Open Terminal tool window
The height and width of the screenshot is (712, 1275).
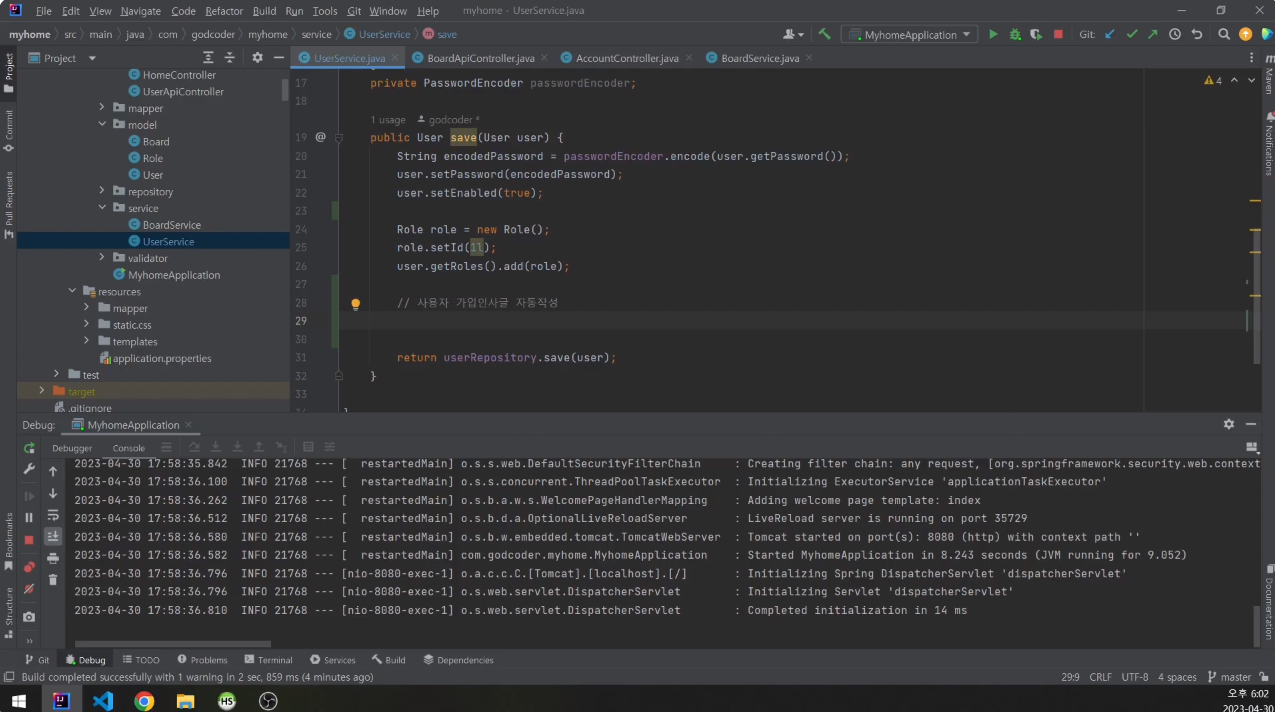coord(269,660)
